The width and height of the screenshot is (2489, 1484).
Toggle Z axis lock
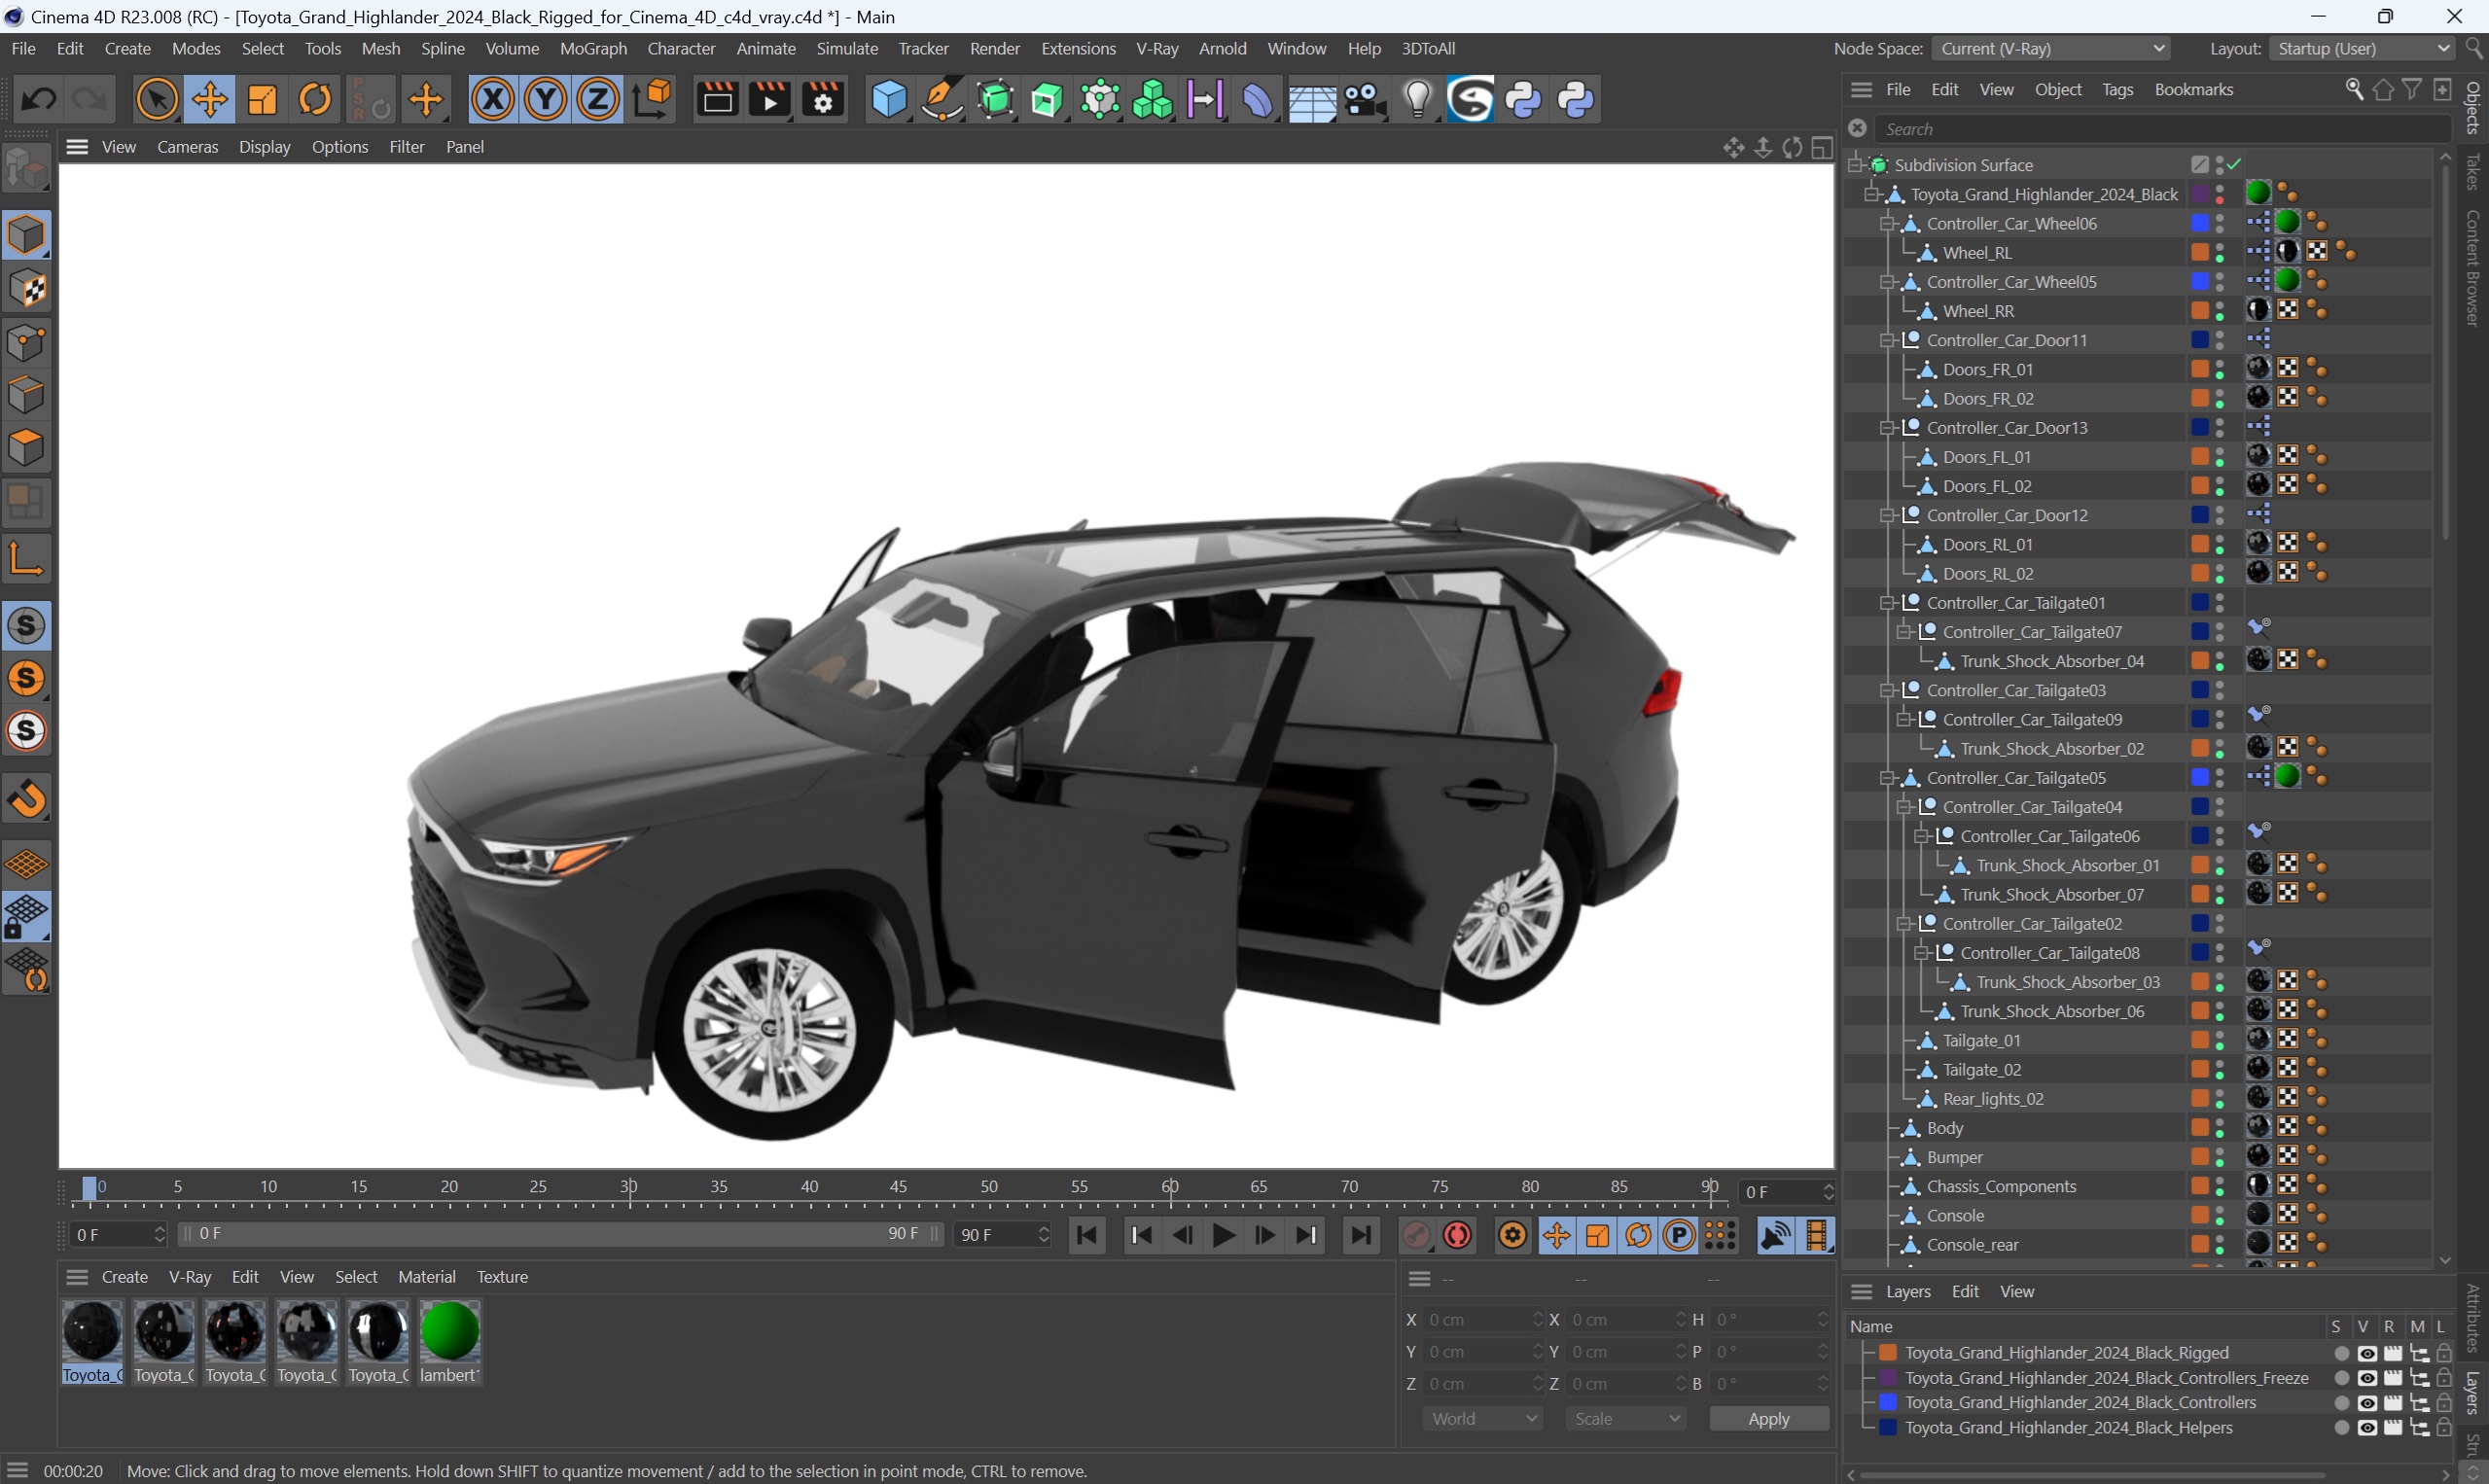point(598,100)
